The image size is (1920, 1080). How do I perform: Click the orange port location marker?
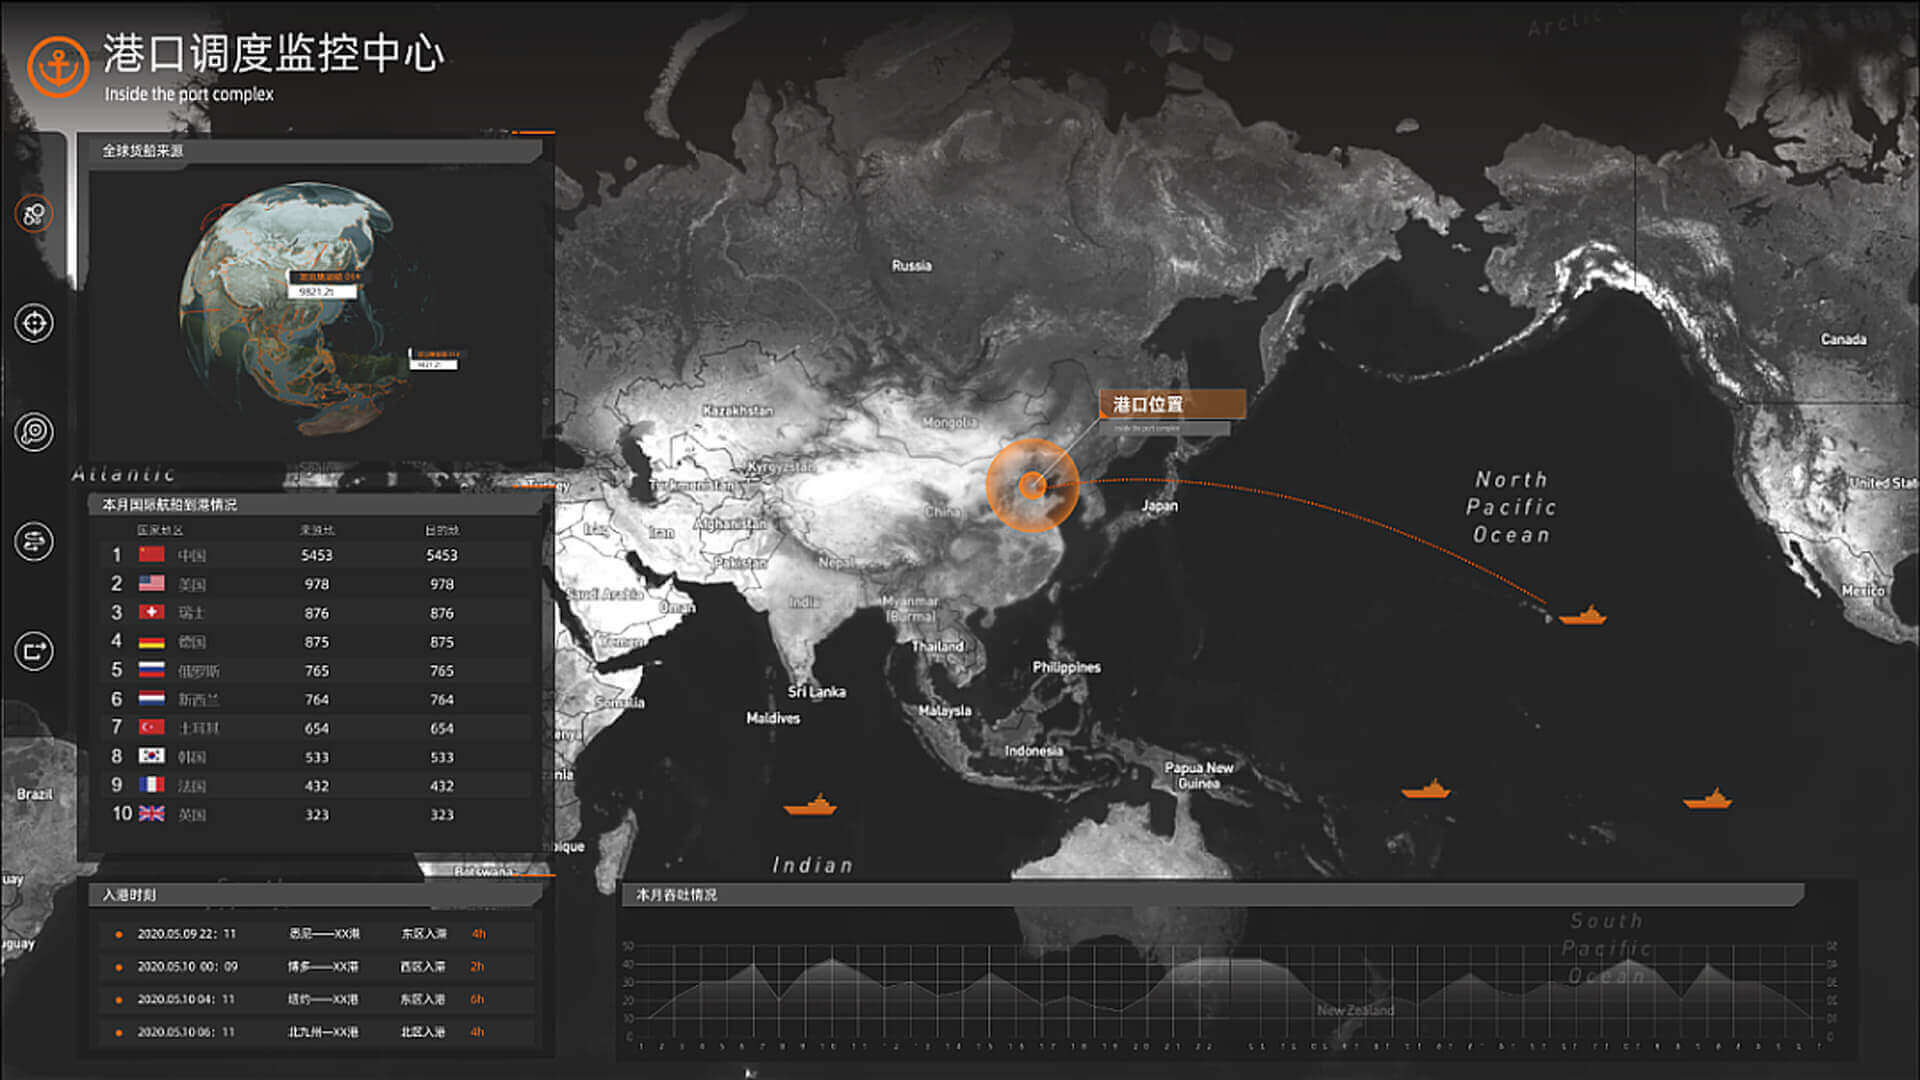[1033, 486]
